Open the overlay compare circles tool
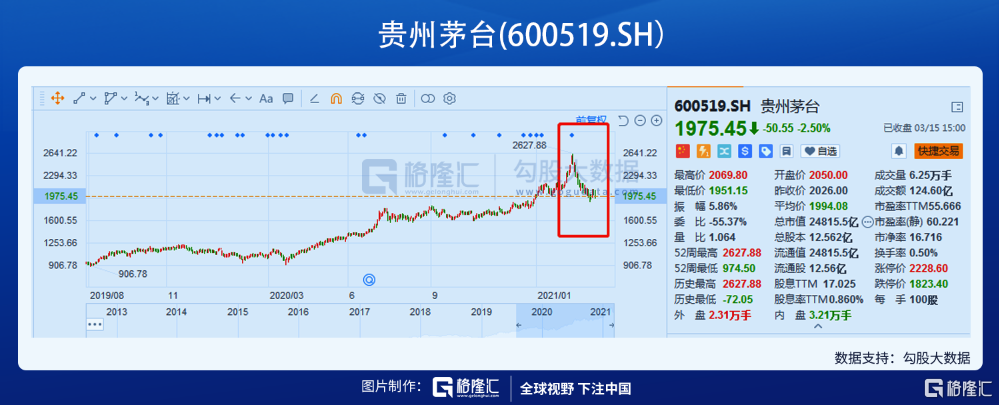This screenshot has height=405, width=999. click(x=428, y=99)
